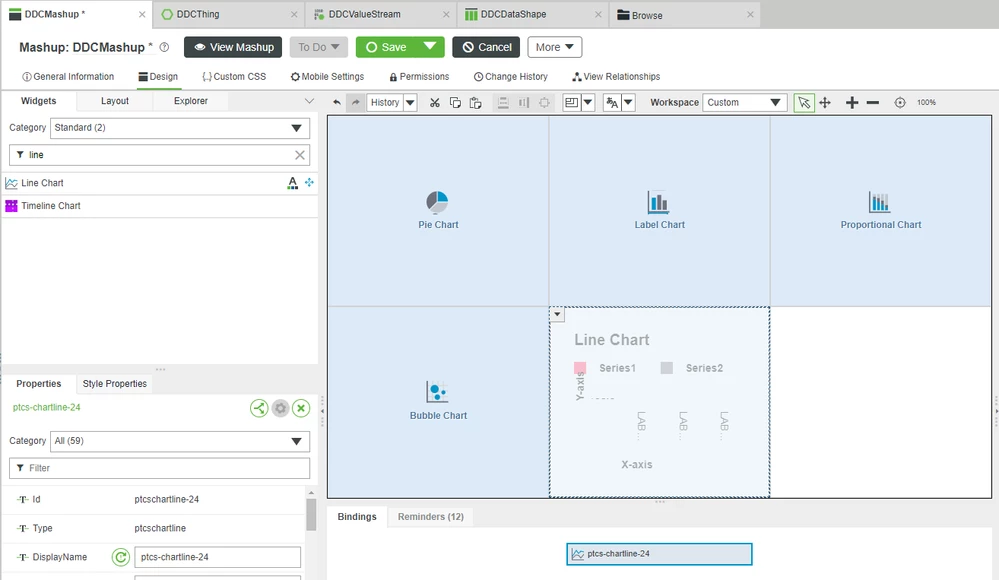This screenshot has height=580, width=999.
Task: Expand the Line Chart widget context arrow
Action: [557, 314]
